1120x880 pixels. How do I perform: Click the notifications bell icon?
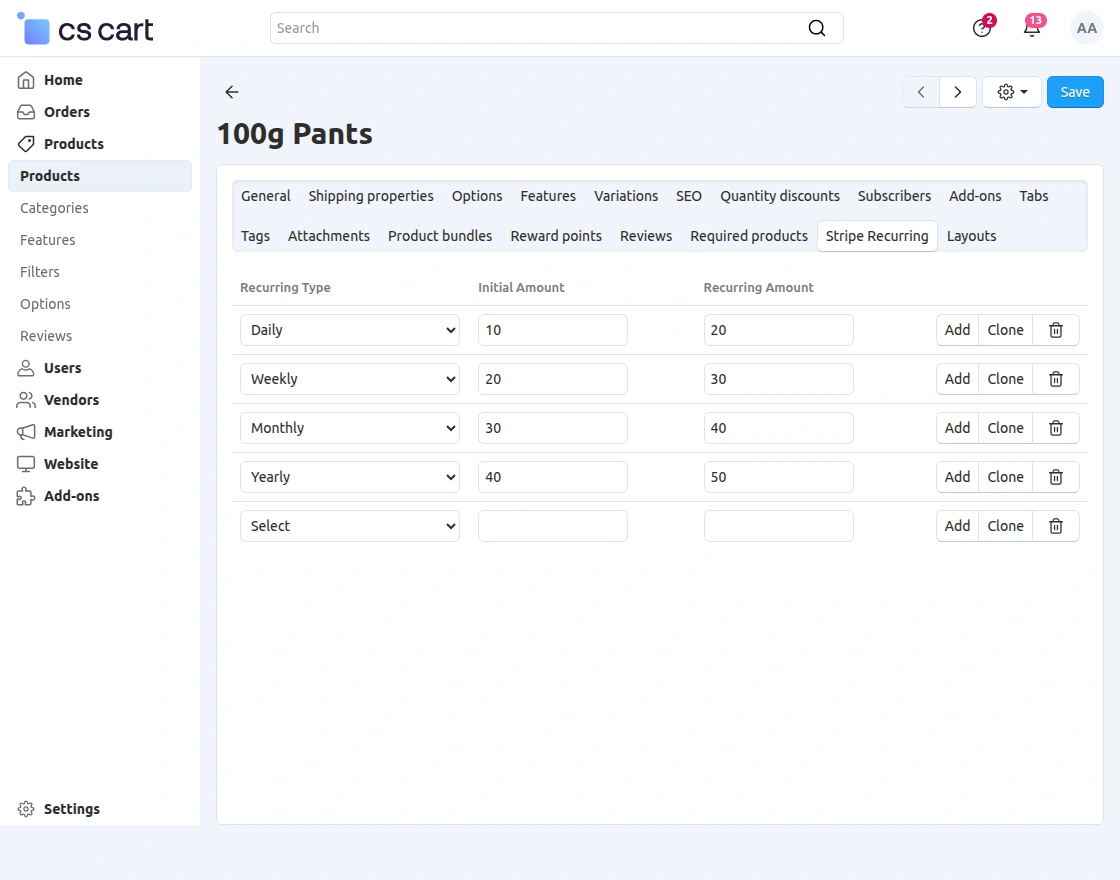1032,28
